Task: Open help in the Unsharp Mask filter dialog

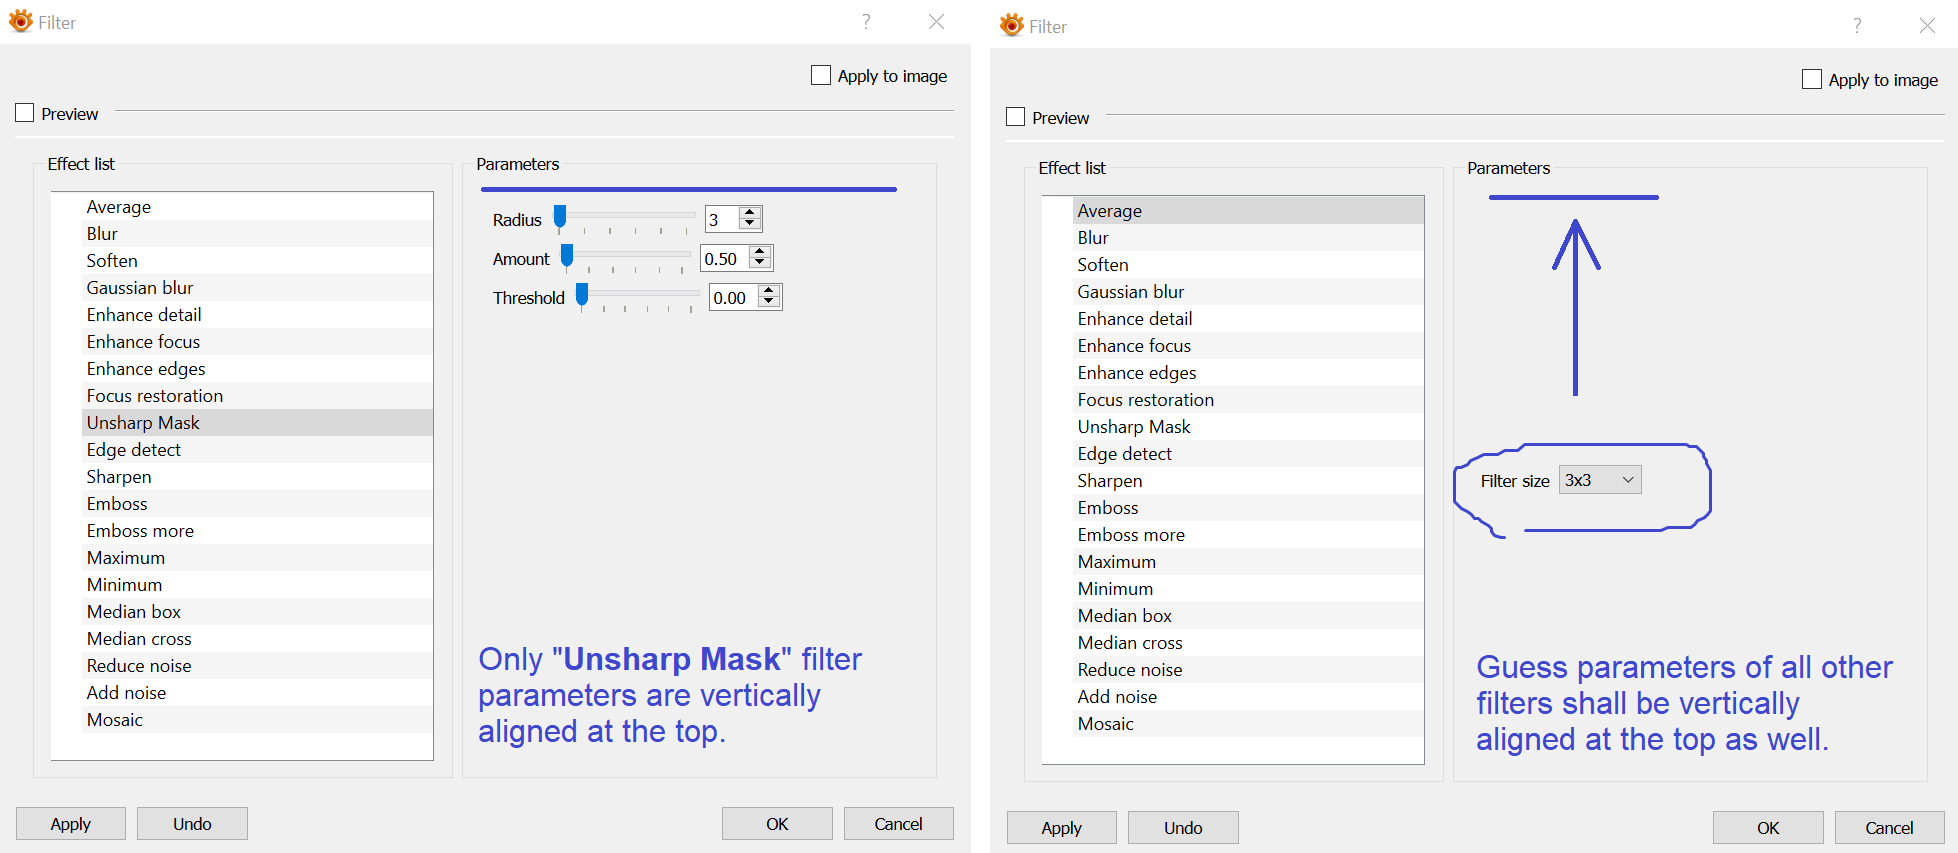Action: (866, 22)
